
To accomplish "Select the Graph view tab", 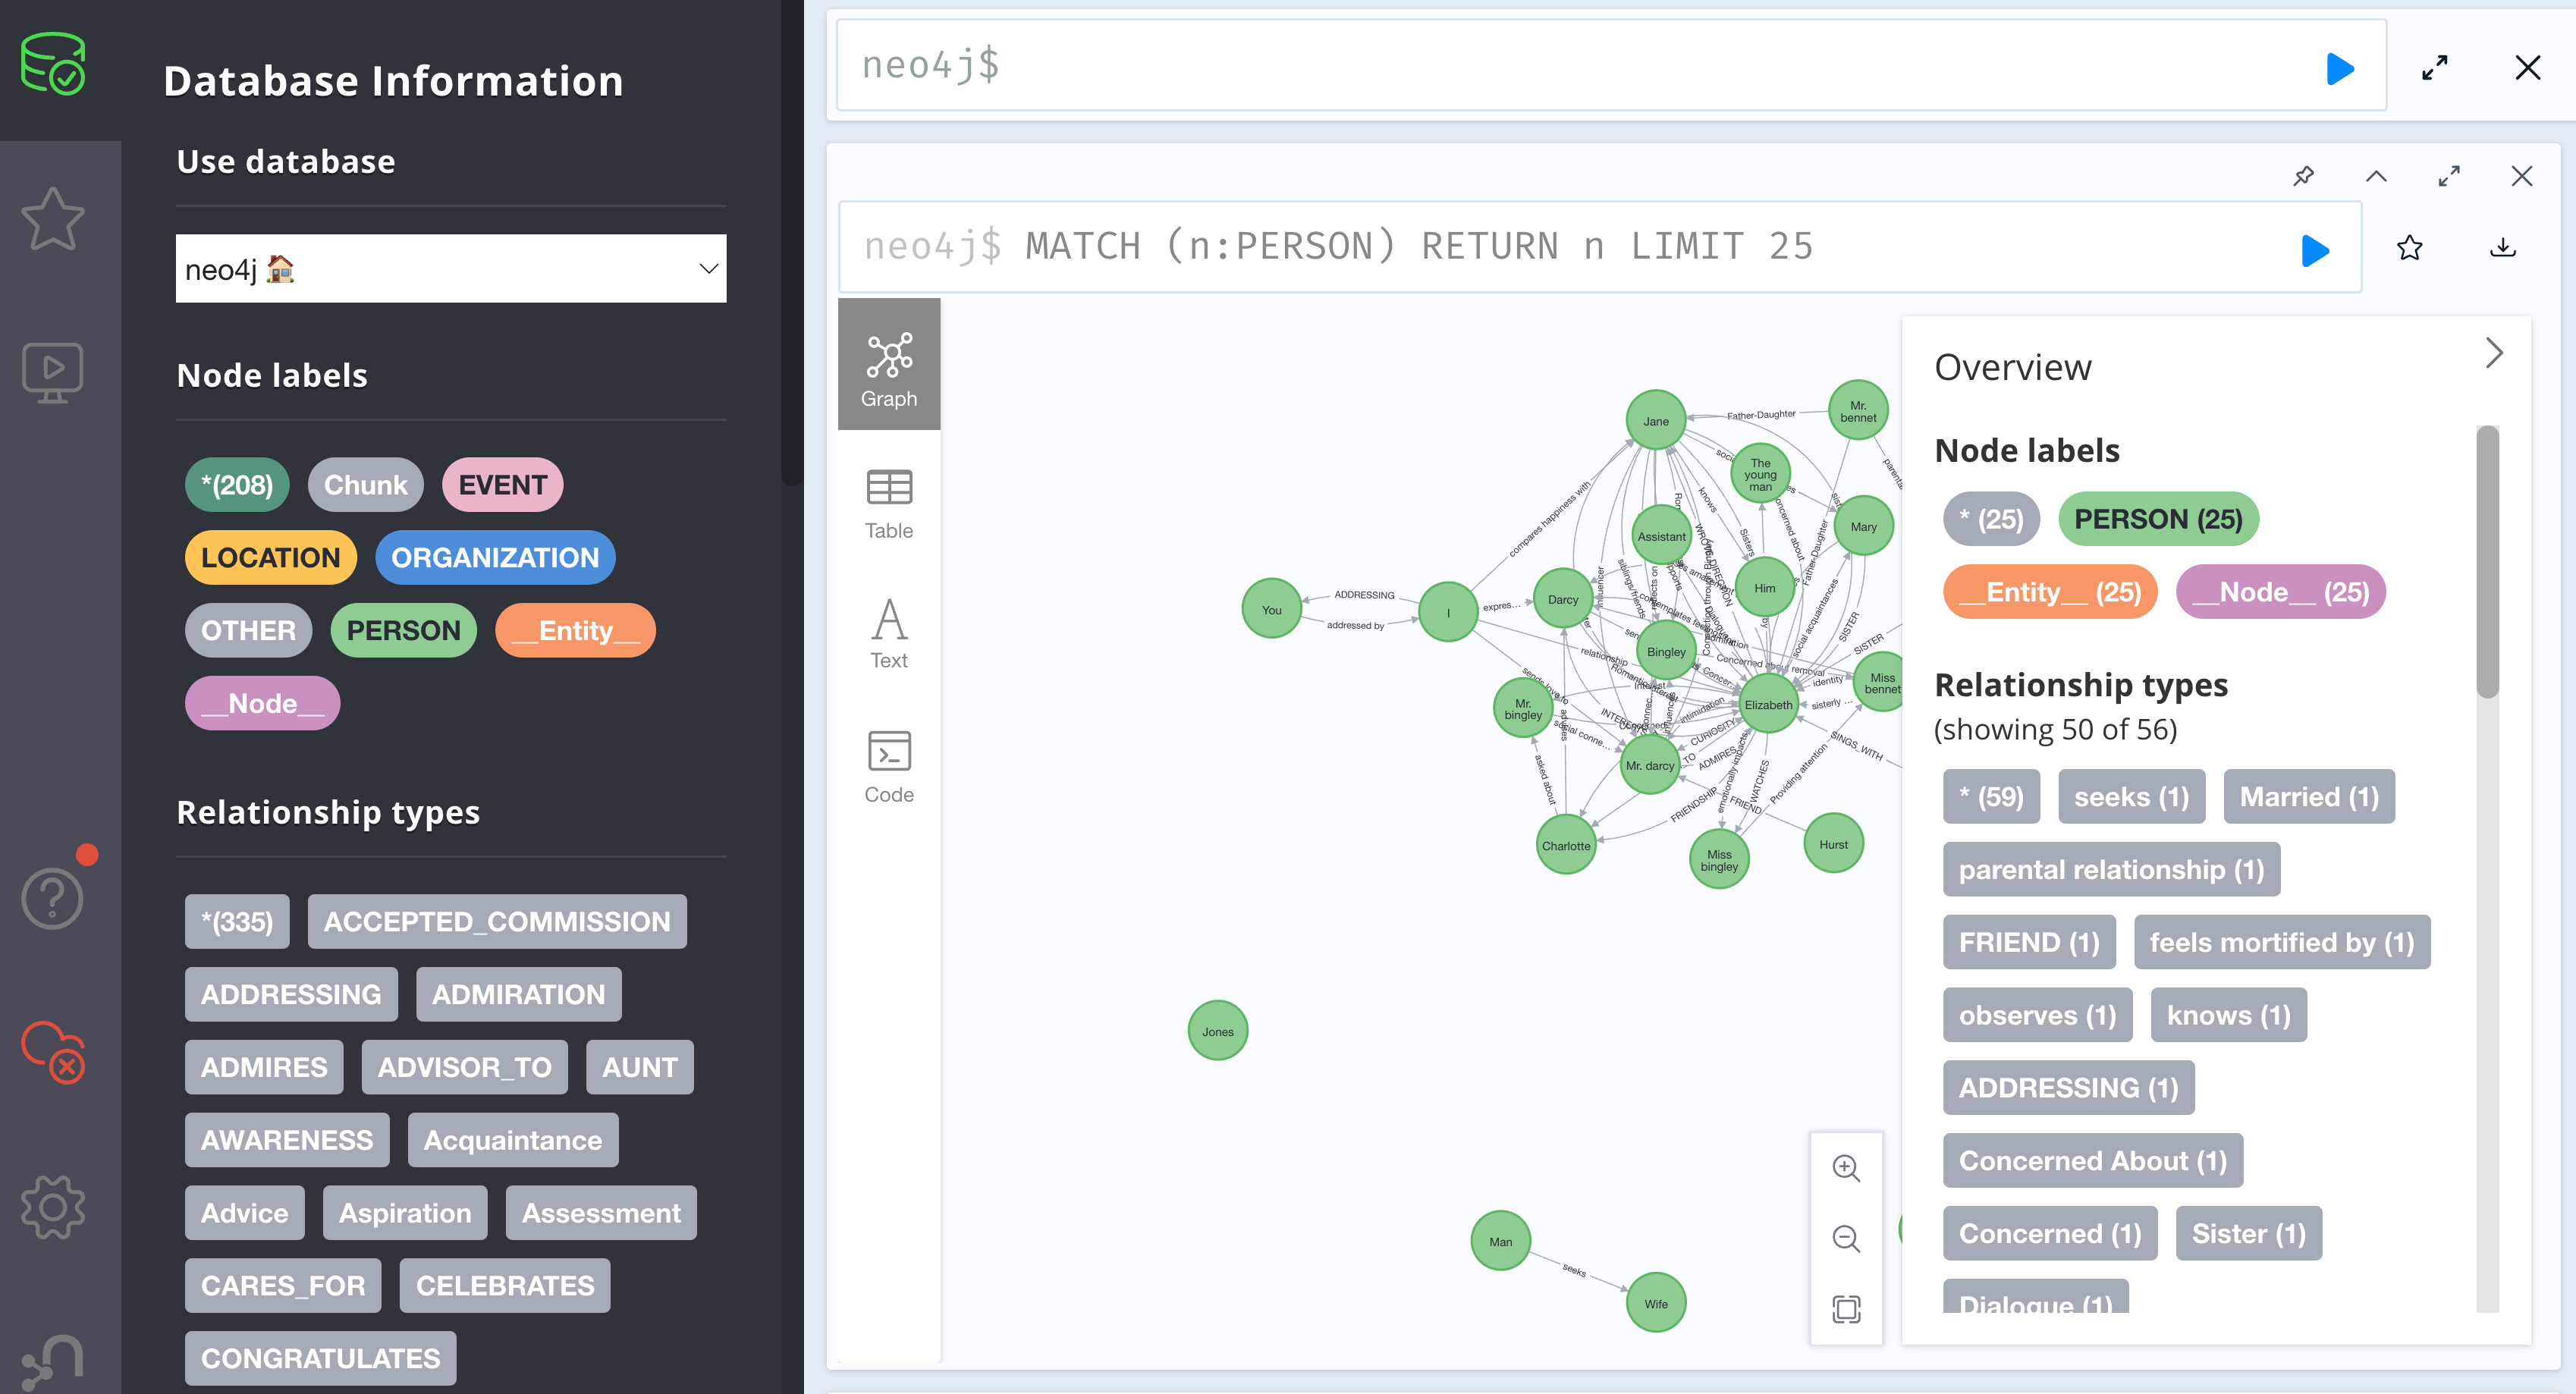I will pos(889,363).
